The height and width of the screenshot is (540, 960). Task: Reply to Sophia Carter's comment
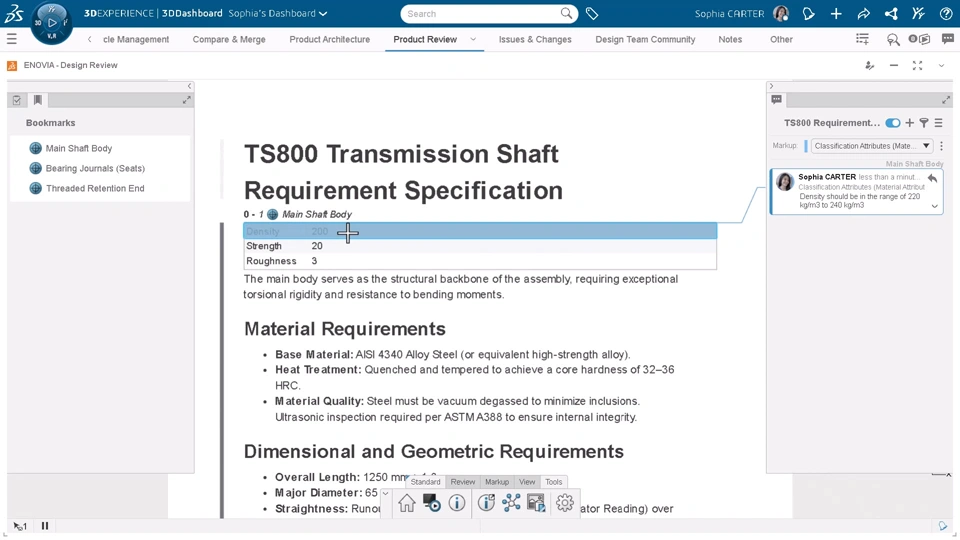[x=932, y=178]
